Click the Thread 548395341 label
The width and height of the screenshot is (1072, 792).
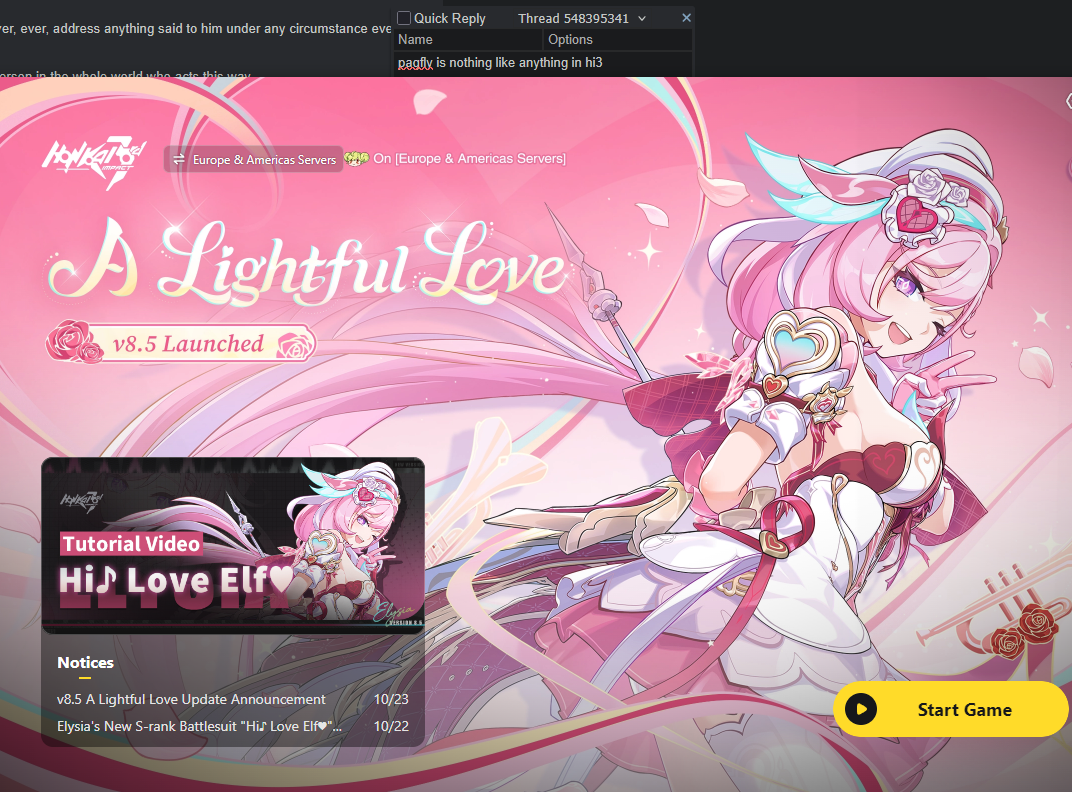click(573, 18)
